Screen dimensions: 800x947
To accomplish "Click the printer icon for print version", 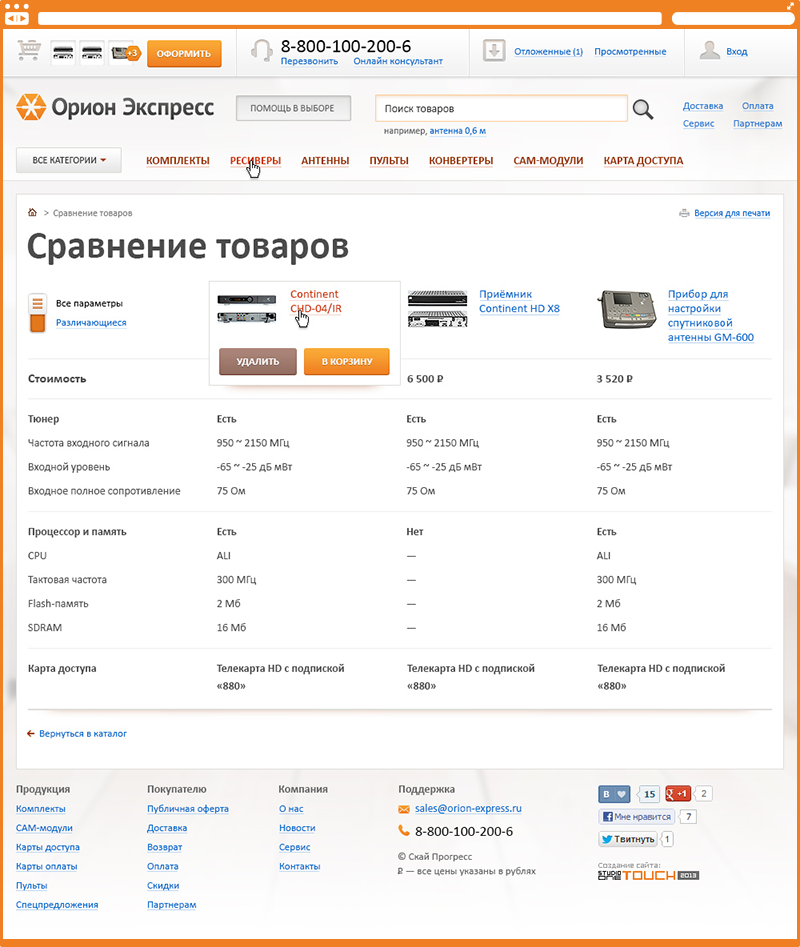I will [x=684, y=213].
